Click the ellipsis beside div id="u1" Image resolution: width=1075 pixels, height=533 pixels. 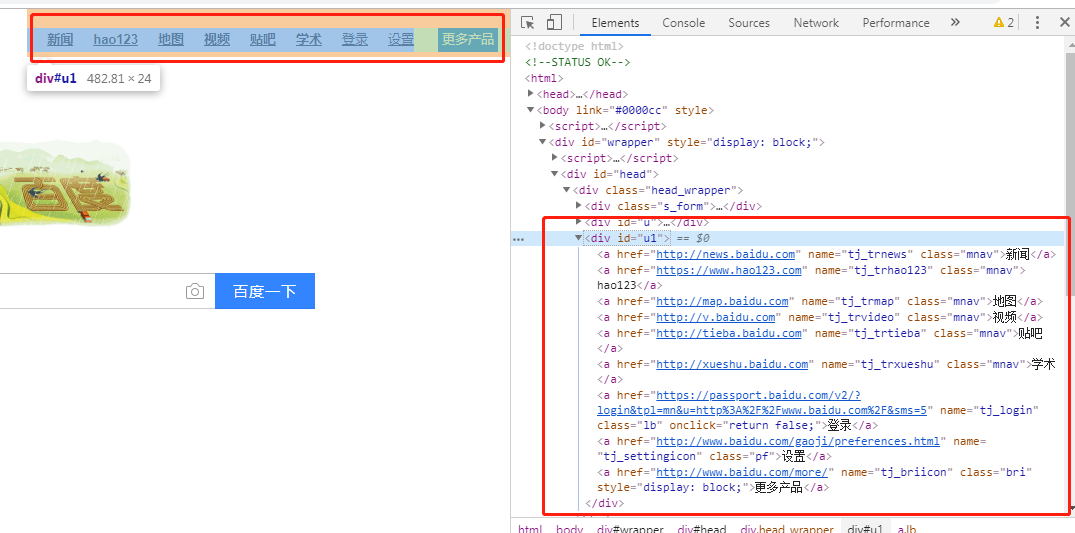click(518, 239)
